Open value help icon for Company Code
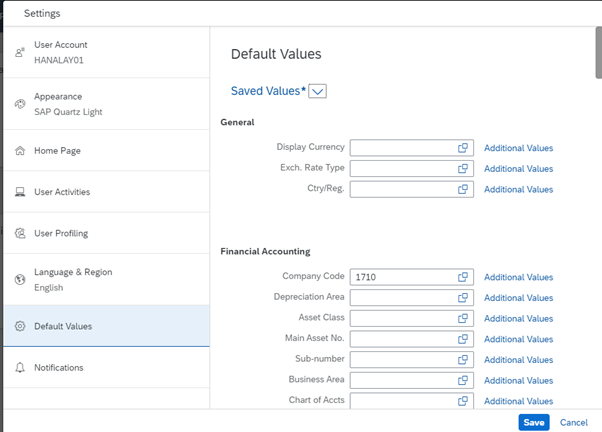 [463, 277]
